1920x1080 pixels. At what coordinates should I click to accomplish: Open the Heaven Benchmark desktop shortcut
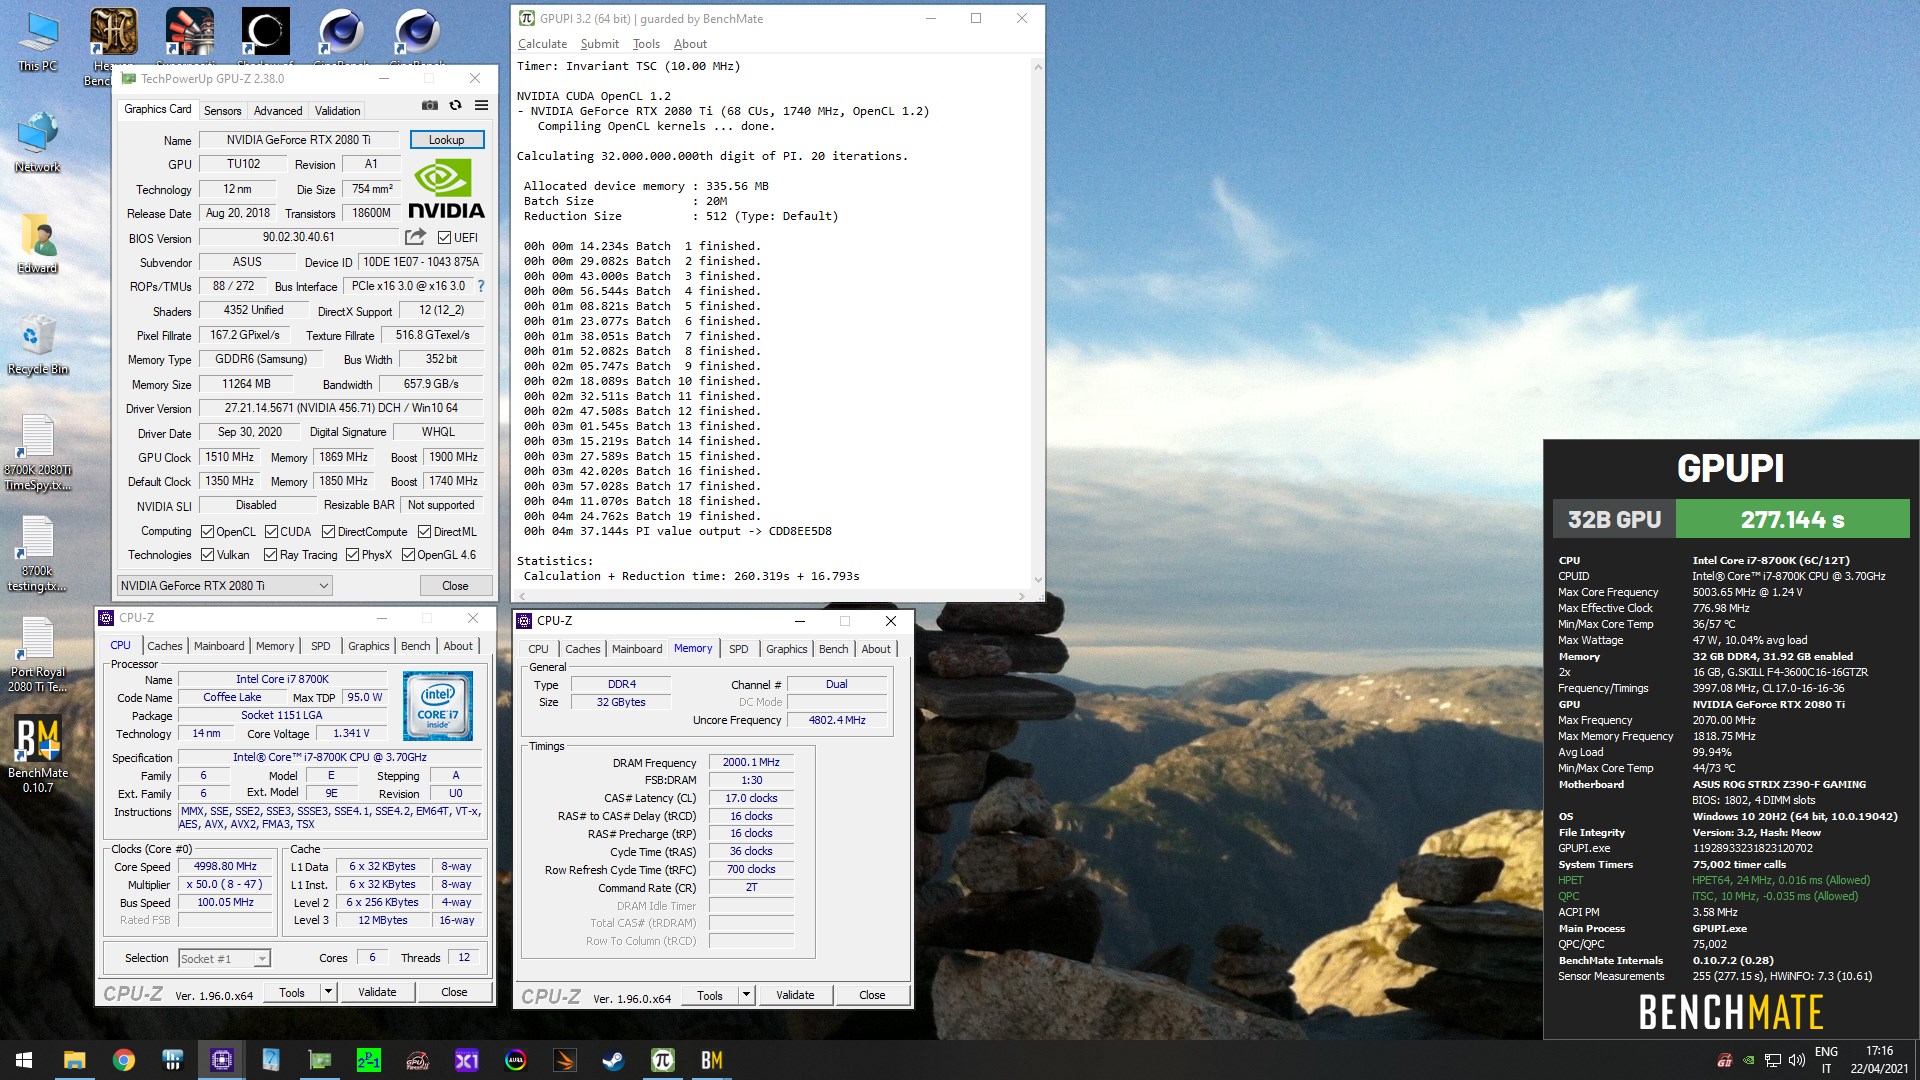[113, 46]
